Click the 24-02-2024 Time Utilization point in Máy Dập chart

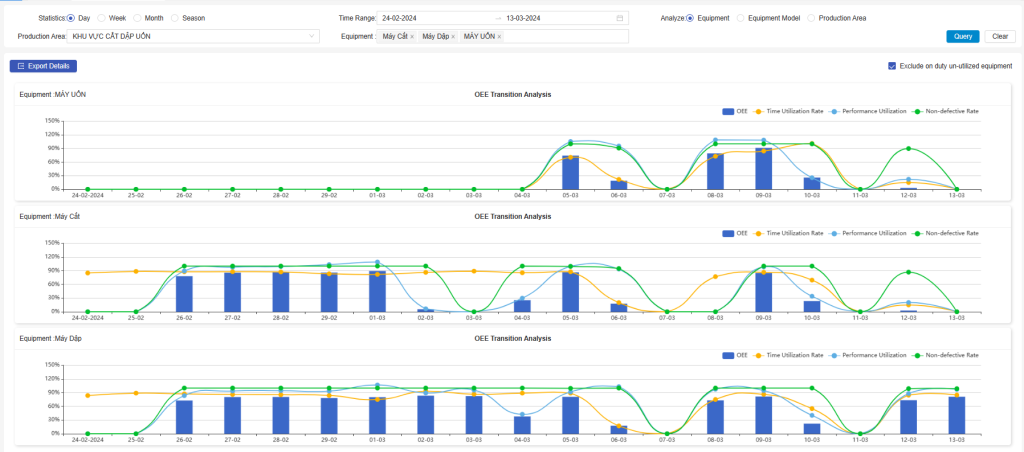88,395
